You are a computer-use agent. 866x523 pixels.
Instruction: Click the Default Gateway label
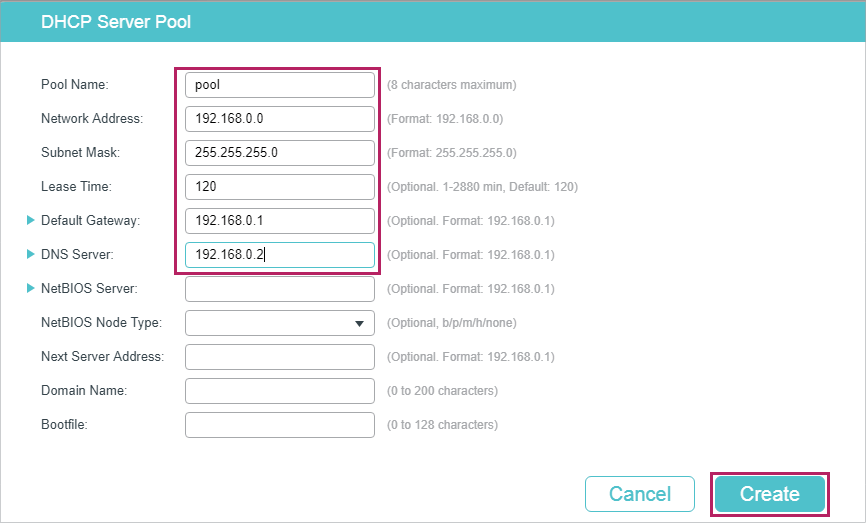pyautogui.click(x=91, y=220)
